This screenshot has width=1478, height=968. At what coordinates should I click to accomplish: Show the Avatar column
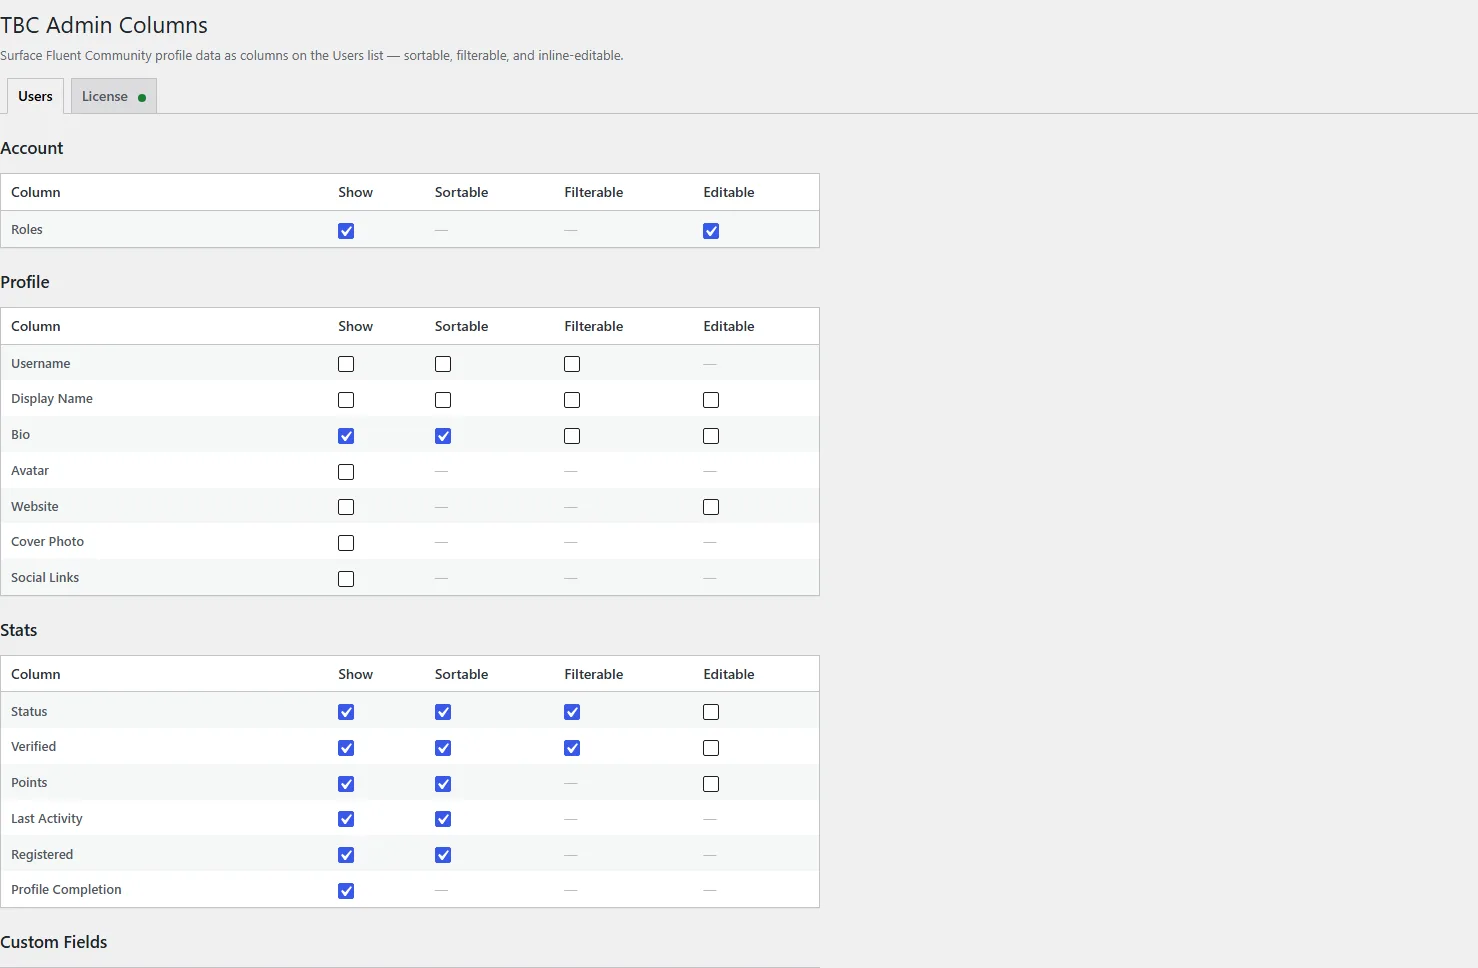point(346,472)
